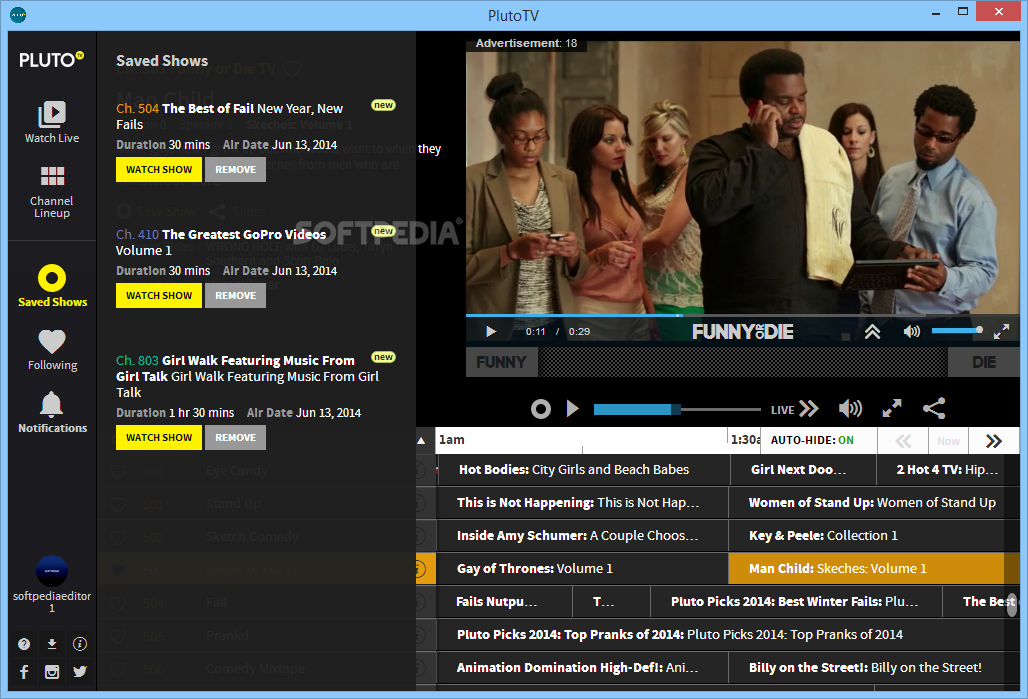Image resolution: width=1028 pixels, height=699 pixels.
Task: Watch the Girl Walk saved show
Action: point(159,437)
